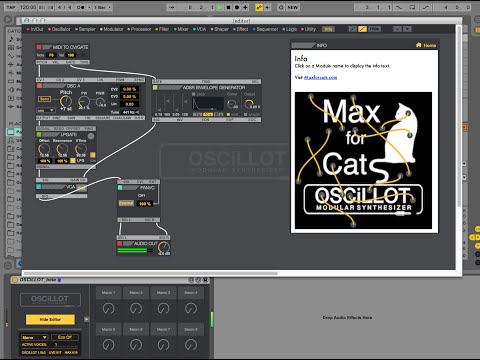Open the In/Out module menu
The image size is (480, 360).
(x=35, y=29)
